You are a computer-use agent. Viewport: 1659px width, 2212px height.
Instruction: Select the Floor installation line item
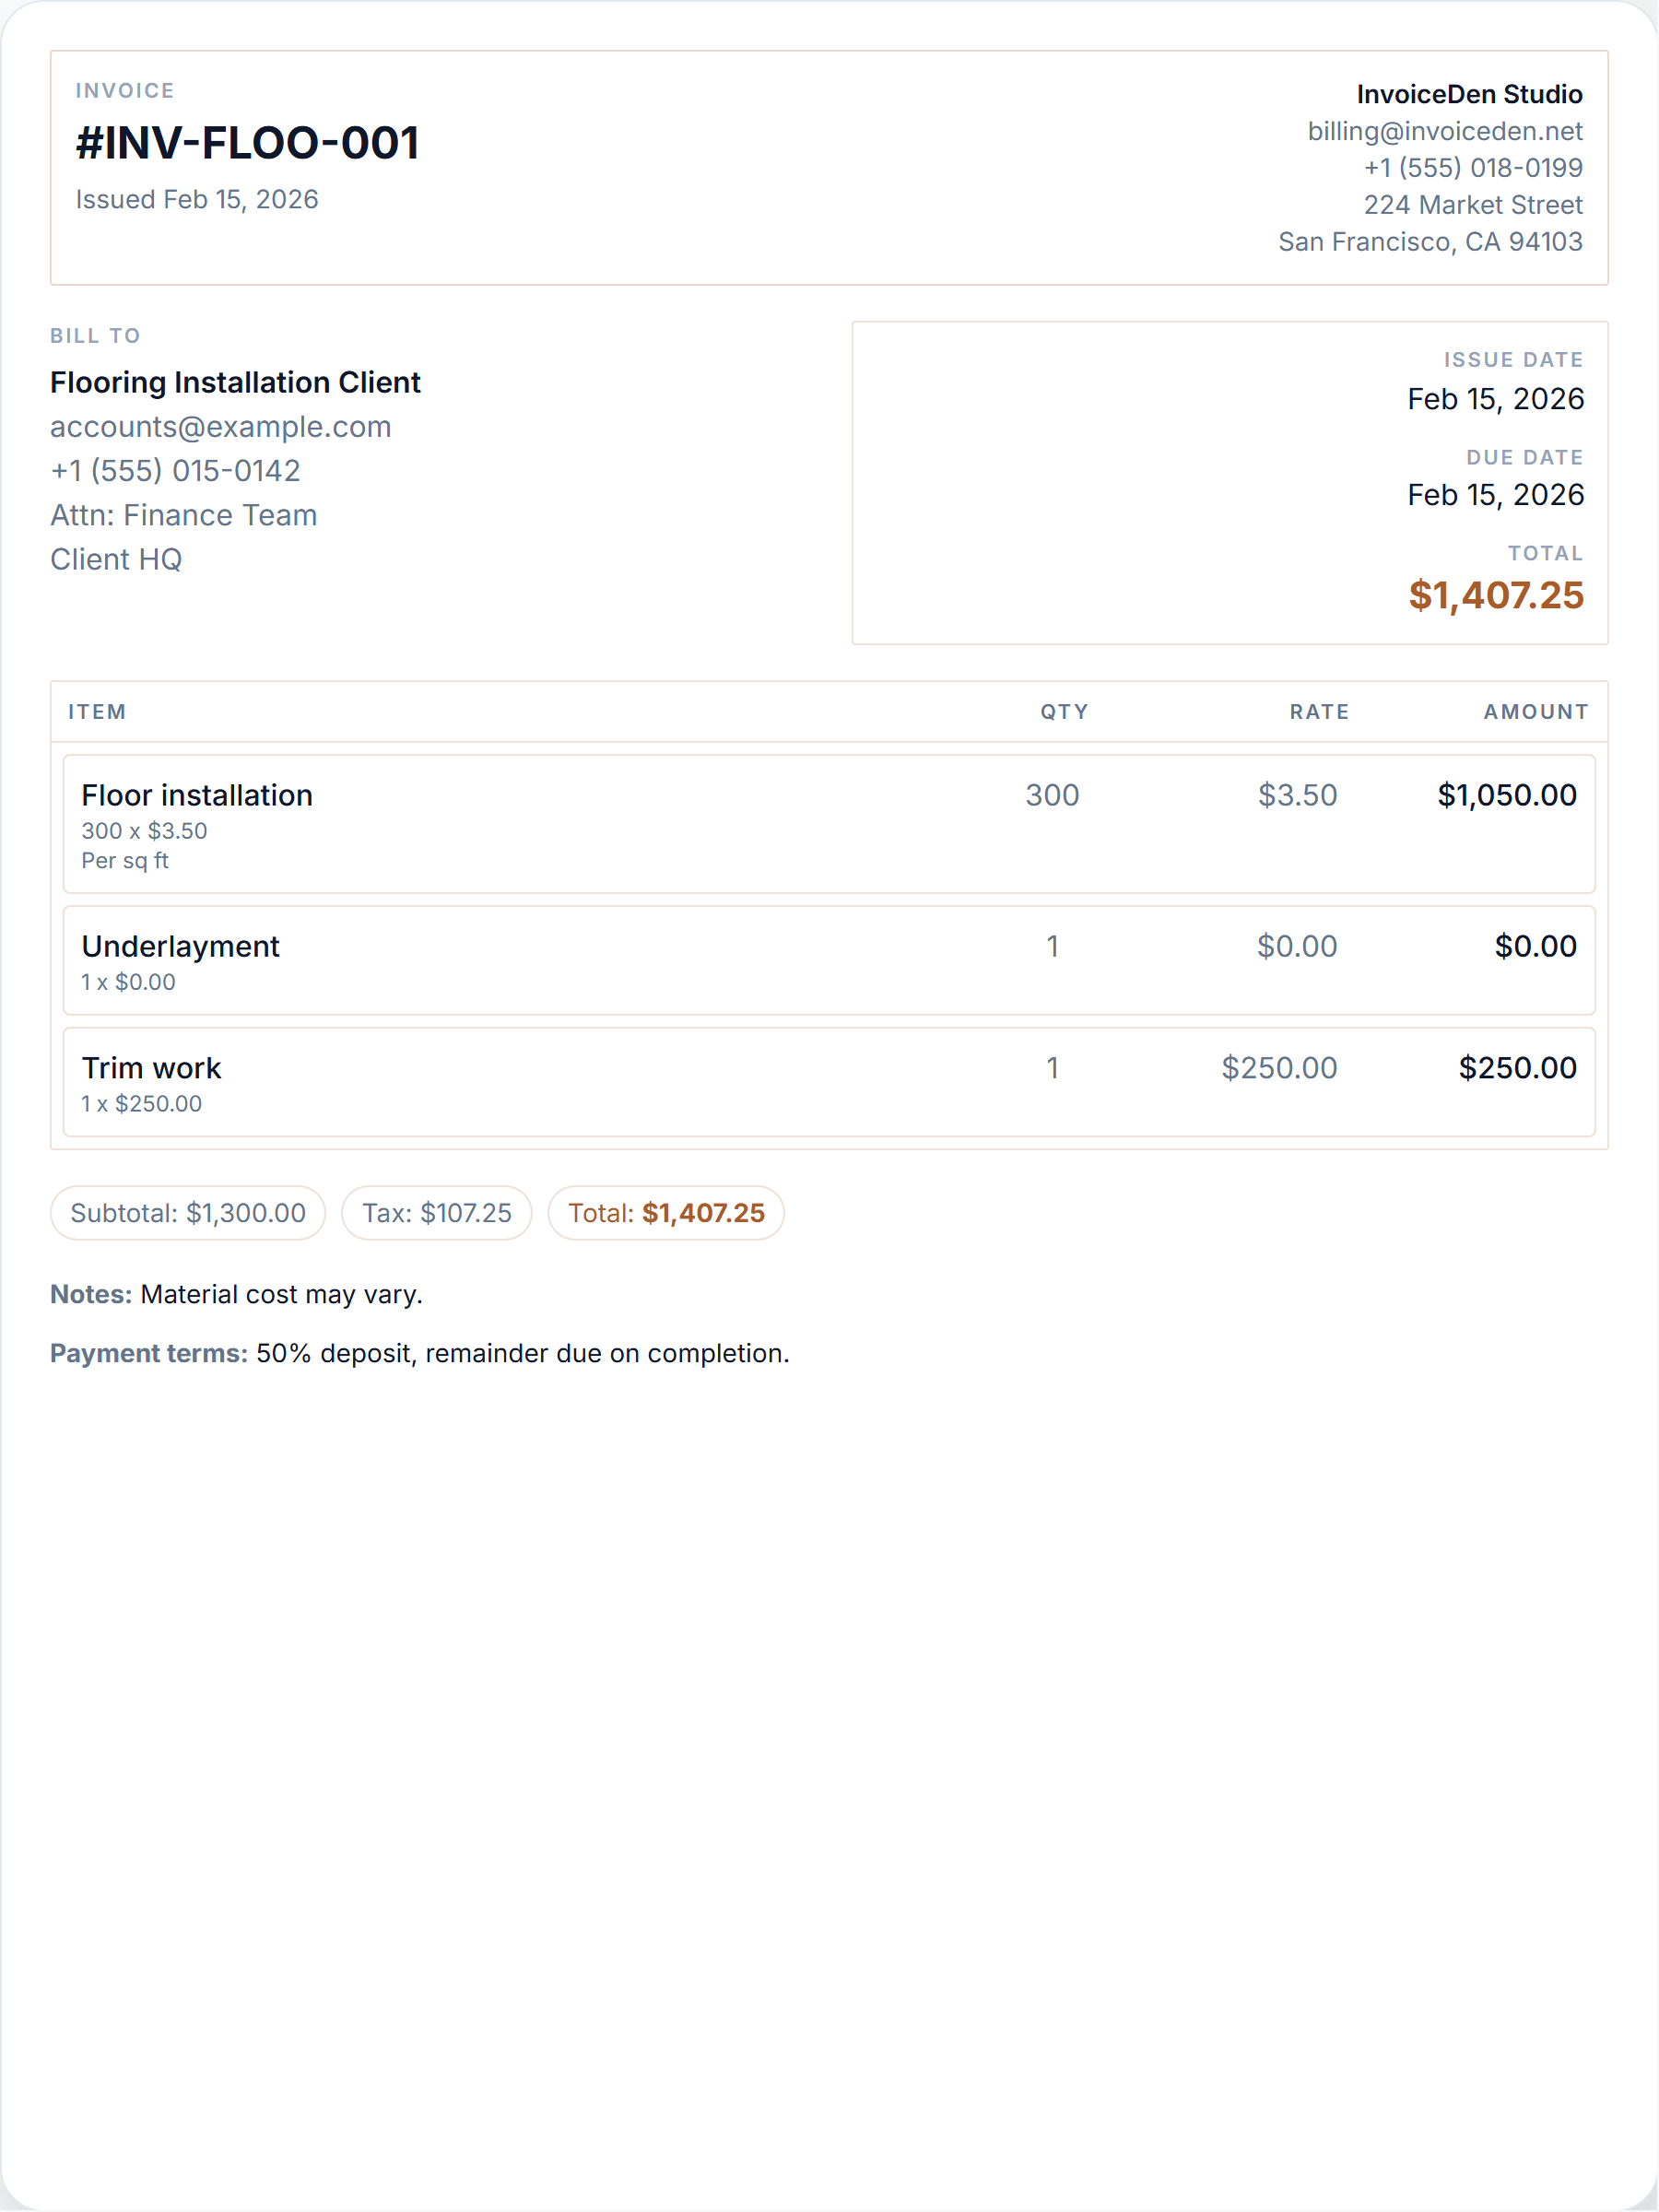[x=828, y=824]
